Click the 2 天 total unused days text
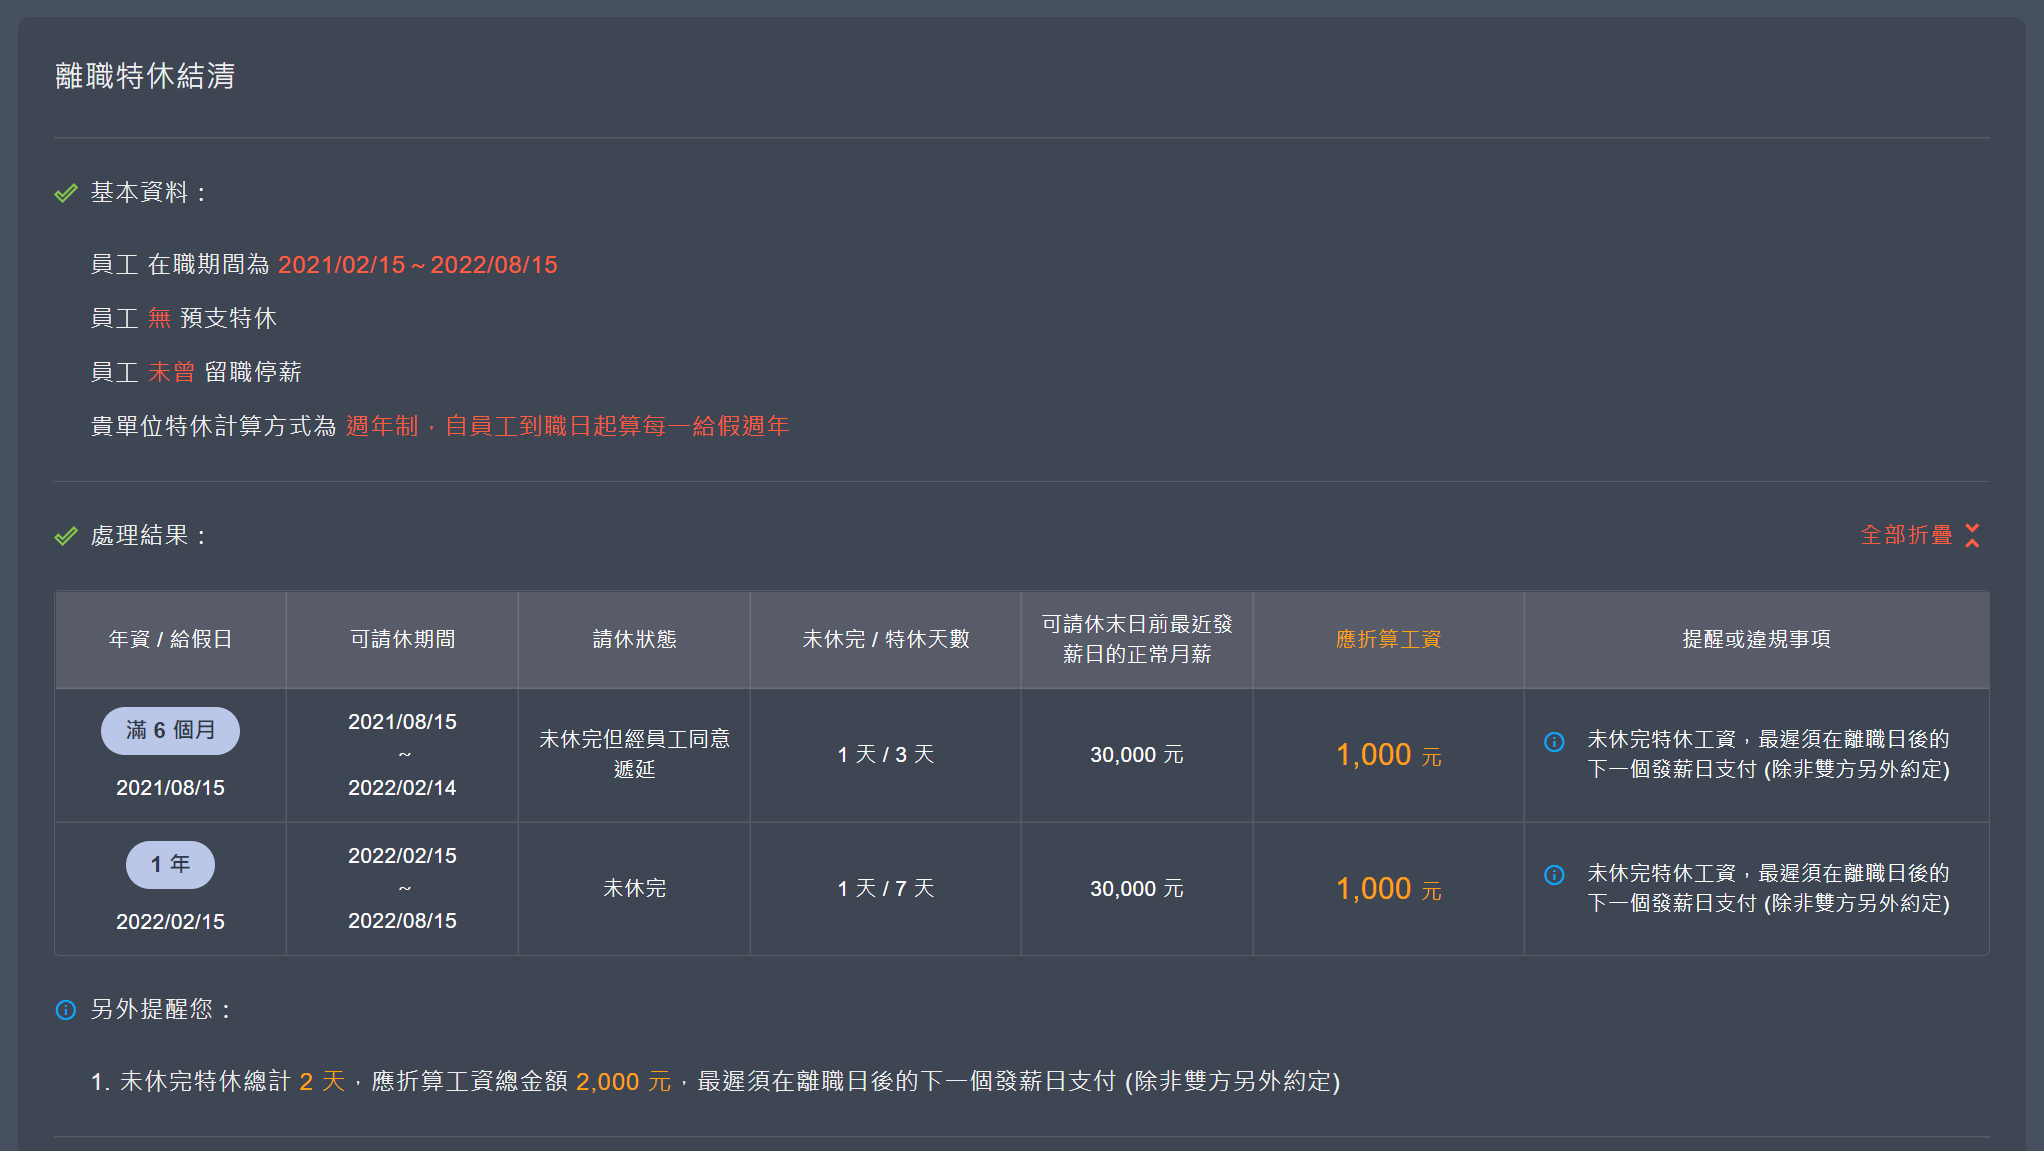The height and width of the screenshot is (1151, 2044). [x=322, y=1081]
